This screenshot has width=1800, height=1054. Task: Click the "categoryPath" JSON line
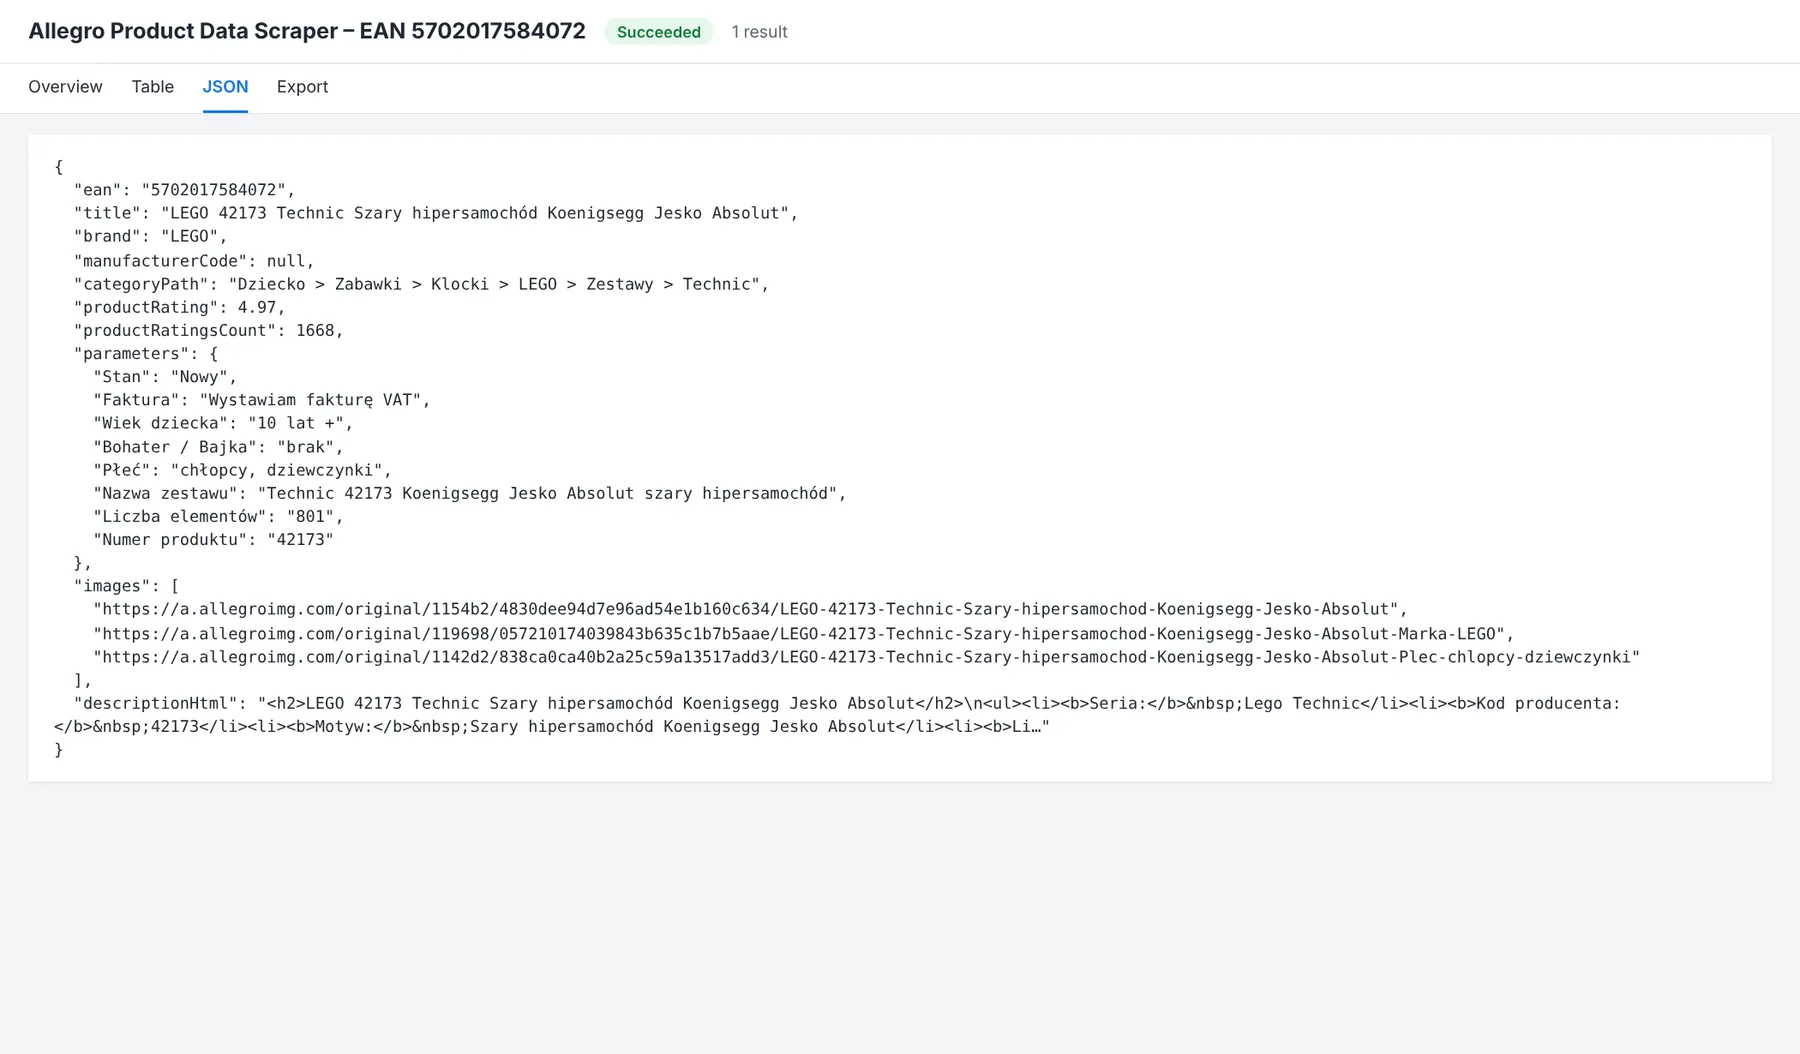coord(421,284)
